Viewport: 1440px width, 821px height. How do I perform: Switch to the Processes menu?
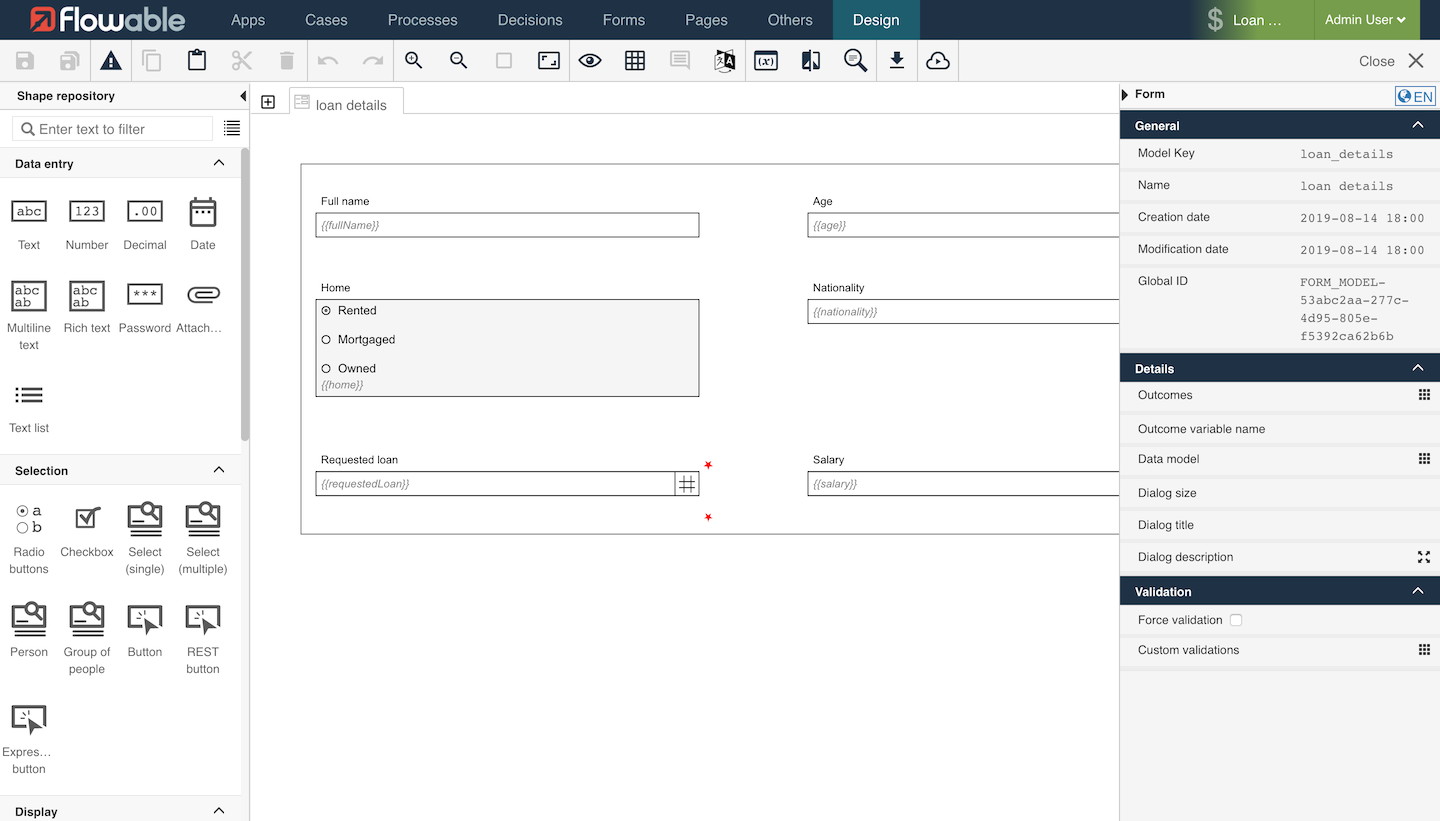(x=422, y=20)
